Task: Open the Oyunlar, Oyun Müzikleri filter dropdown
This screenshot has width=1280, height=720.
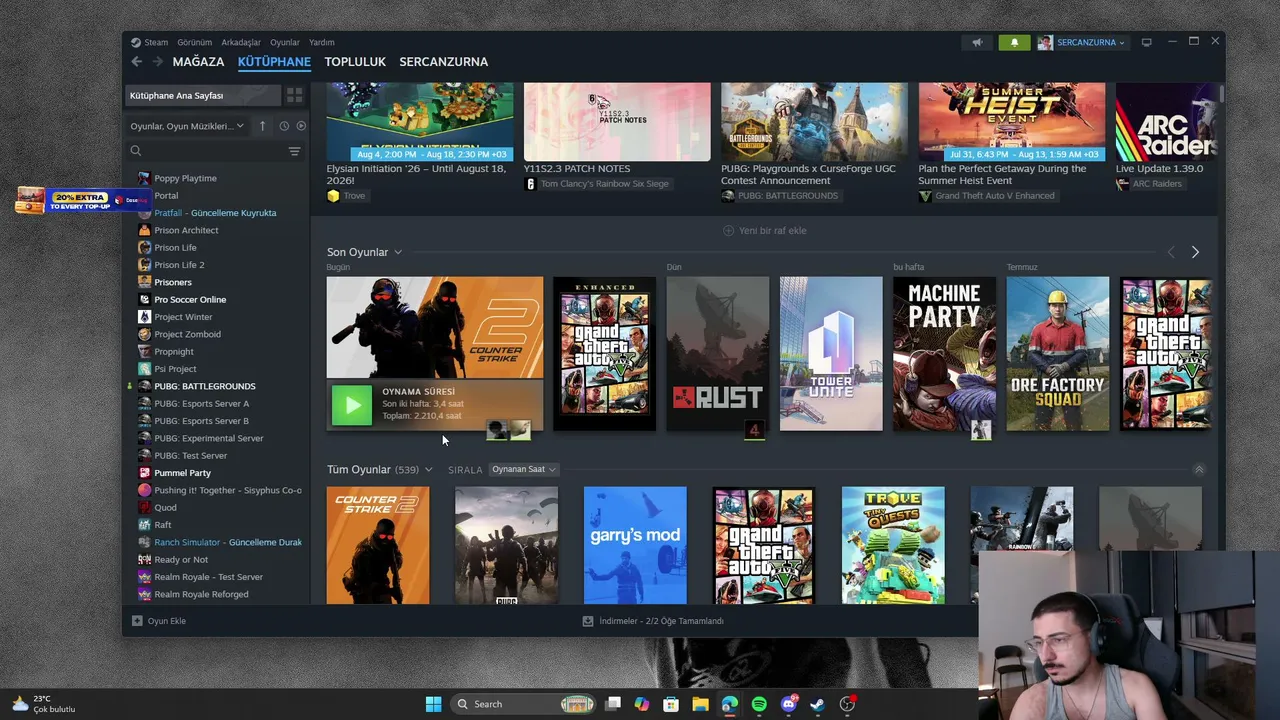Action: [188, 126]
